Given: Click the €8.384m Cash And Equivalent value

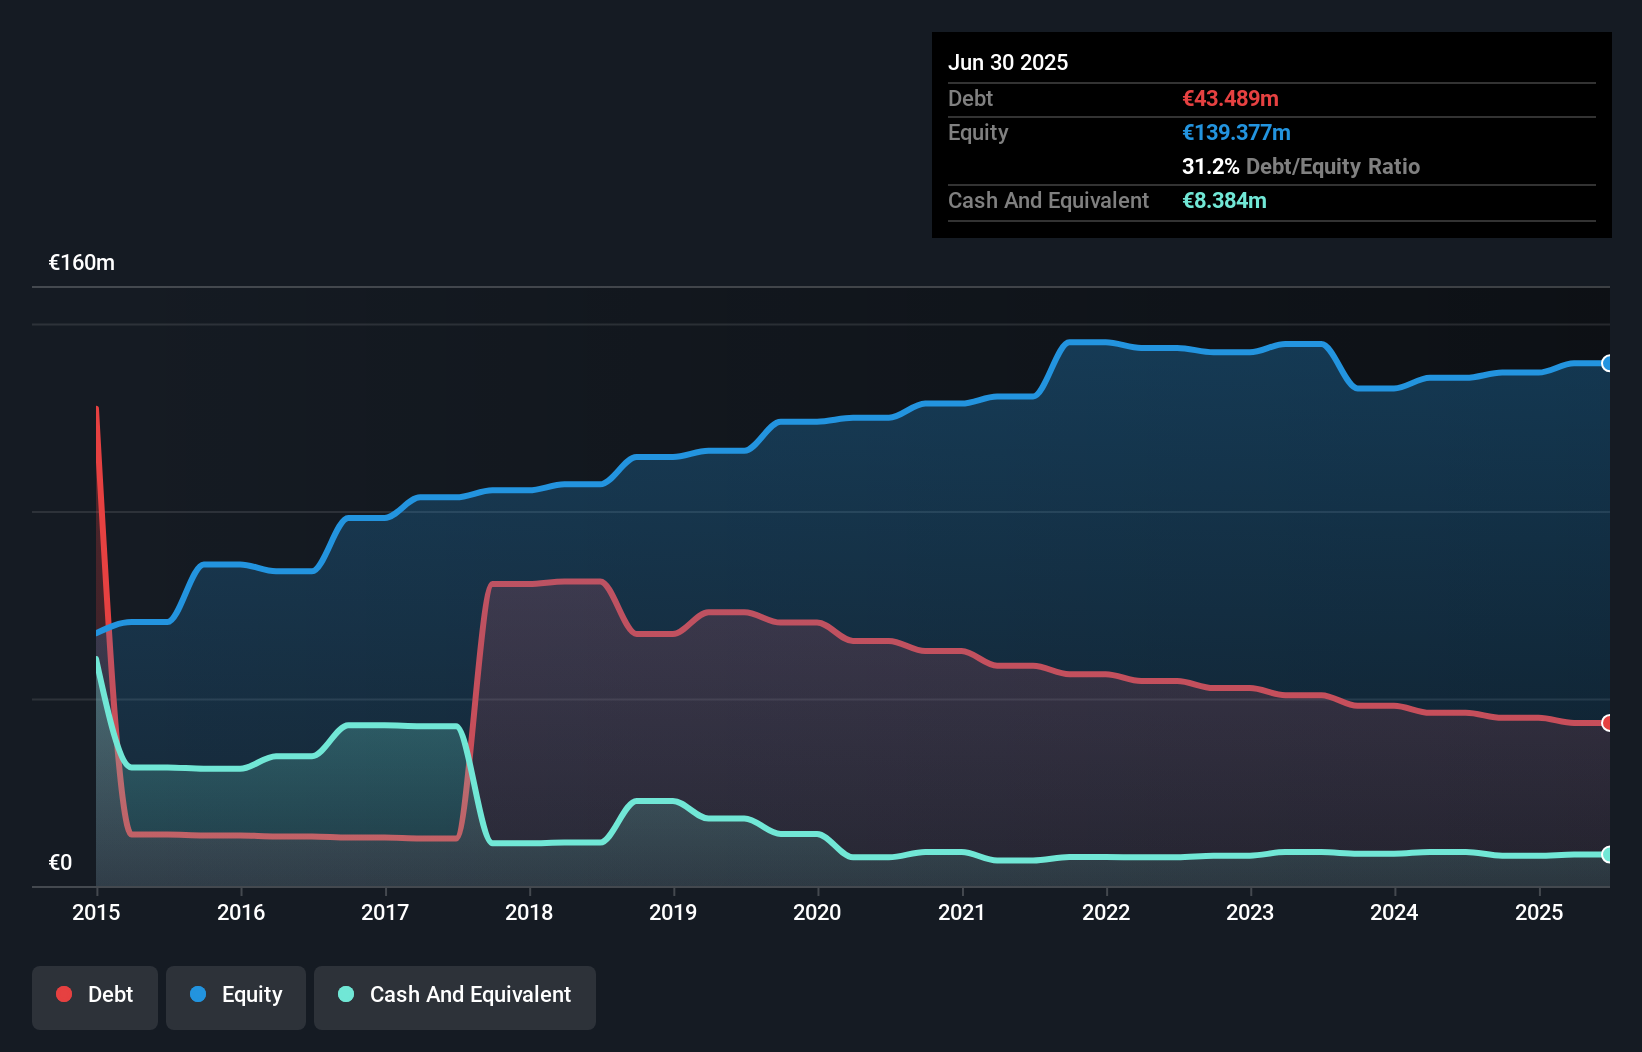Looking at the screenshot, I should (x=1225, y=200).
